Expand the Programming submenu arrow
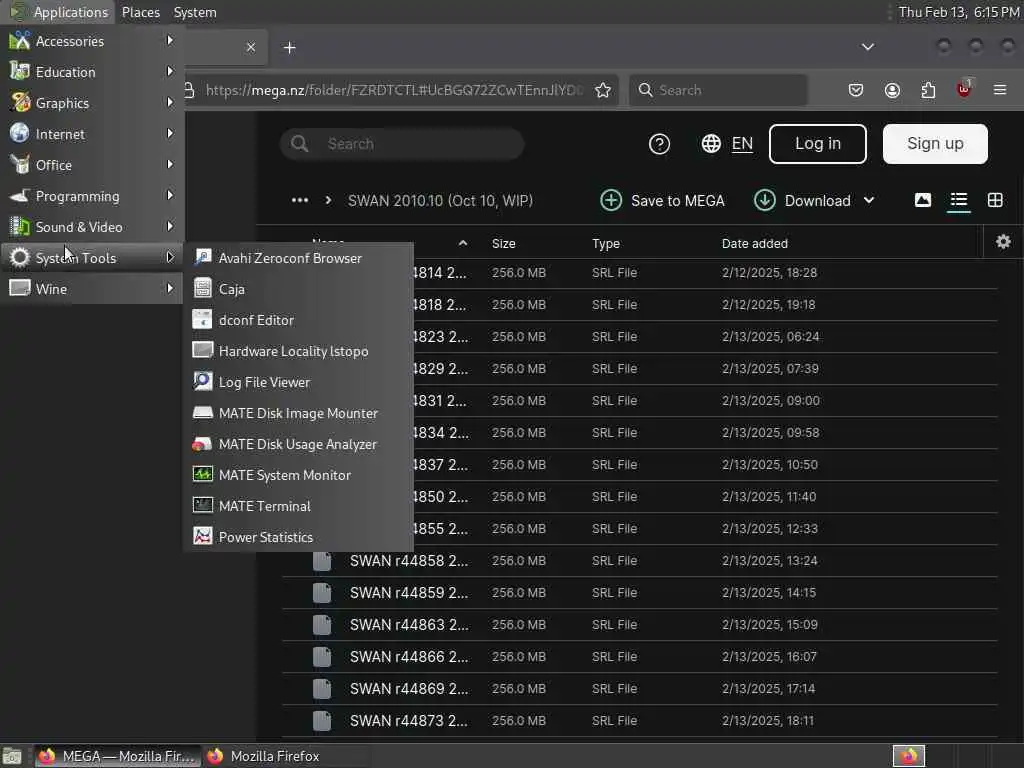 170,195
